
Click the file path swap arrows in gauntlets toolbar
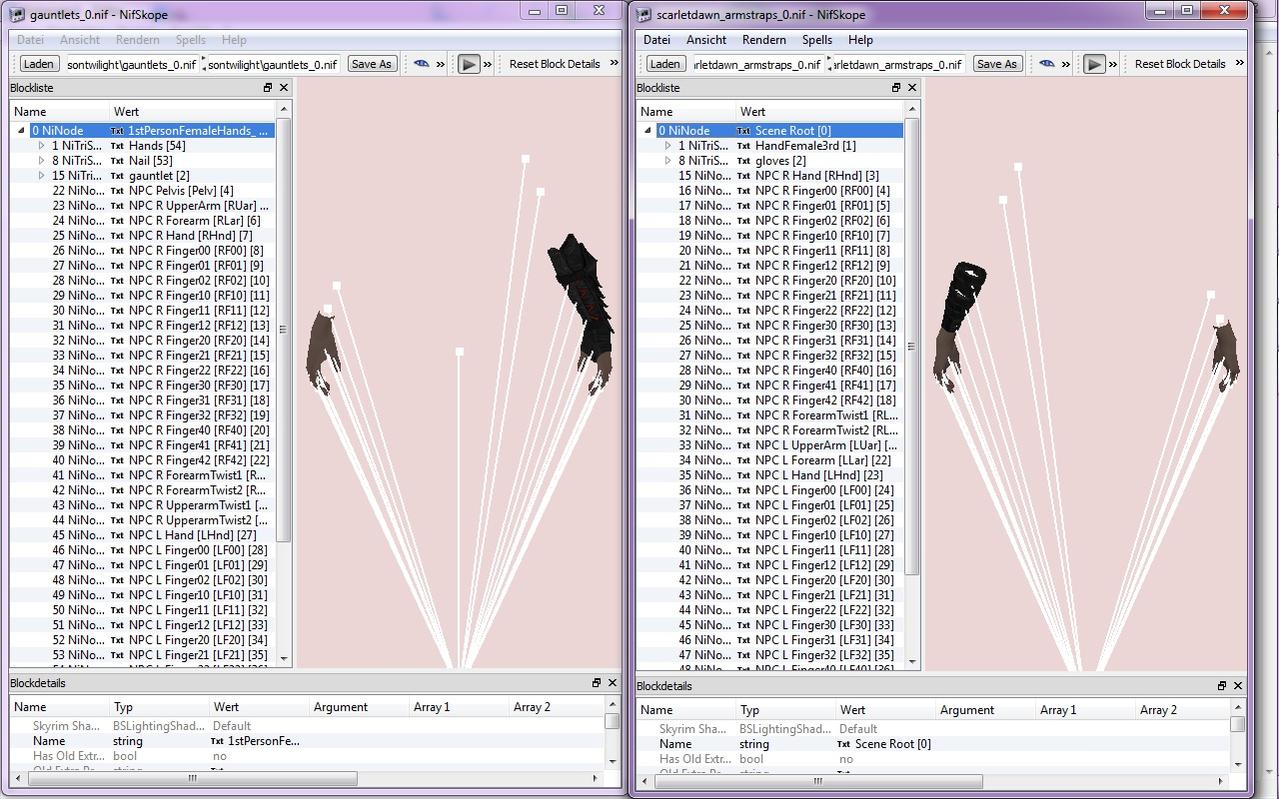click(x=203, y=64)
